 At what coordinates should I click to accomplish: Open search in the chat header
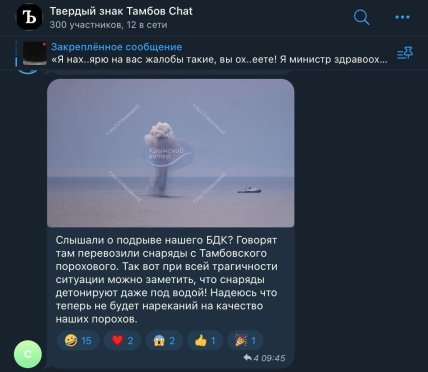[361, 17]
